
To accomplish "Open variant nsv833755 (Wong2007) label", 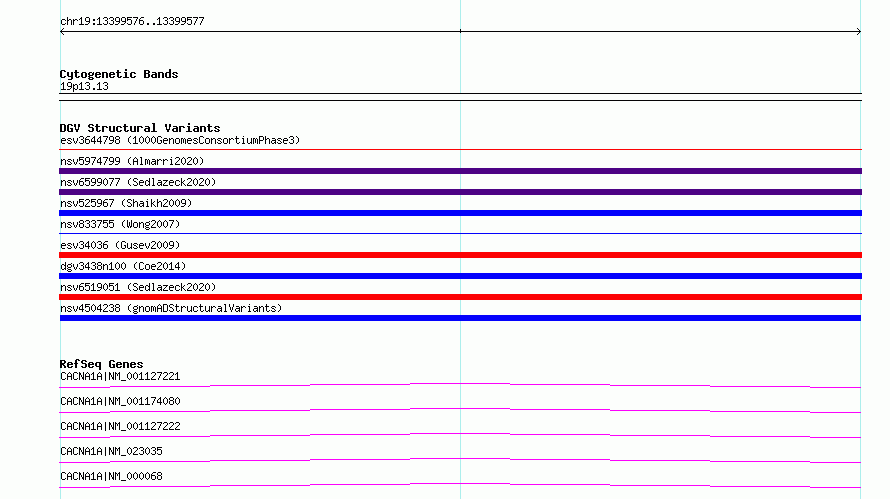I will click(120, 224).
